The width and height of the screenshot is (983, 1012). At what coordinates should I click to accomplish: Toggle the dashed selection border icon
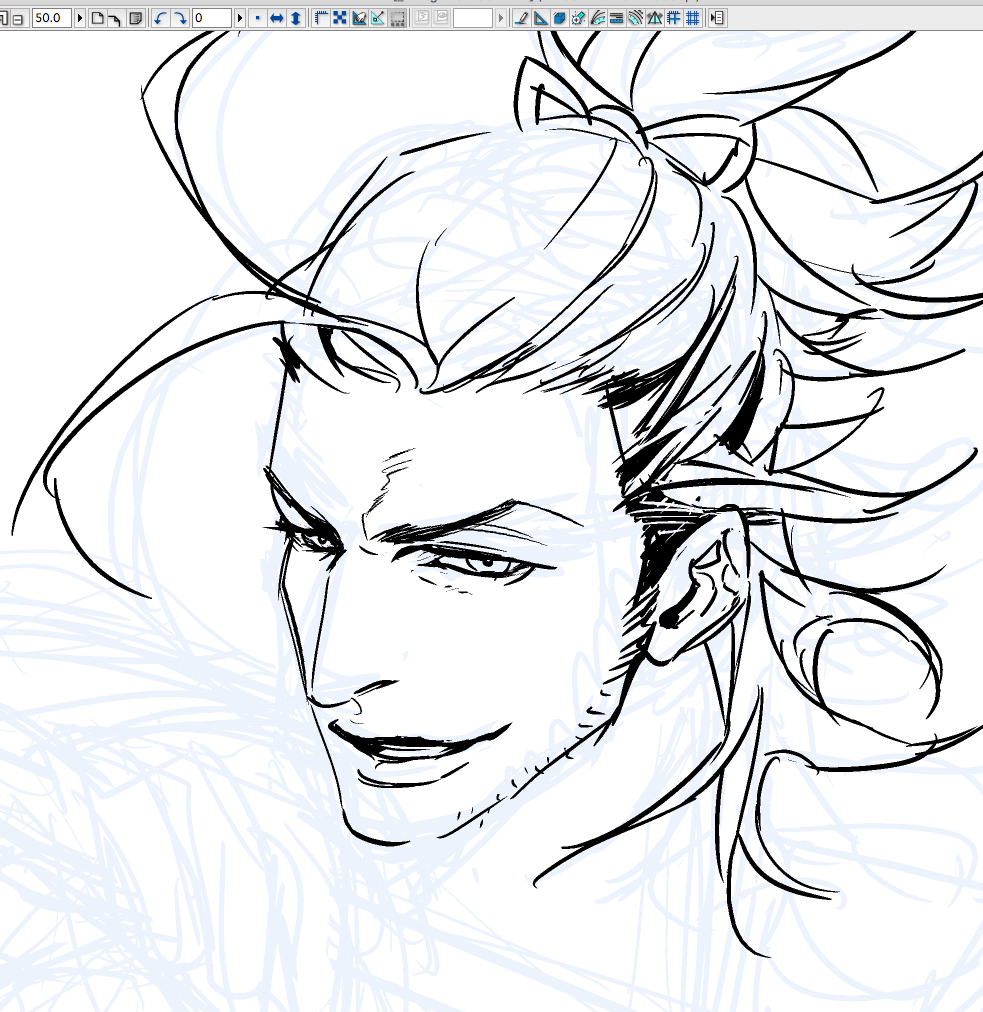pos(398,18)
